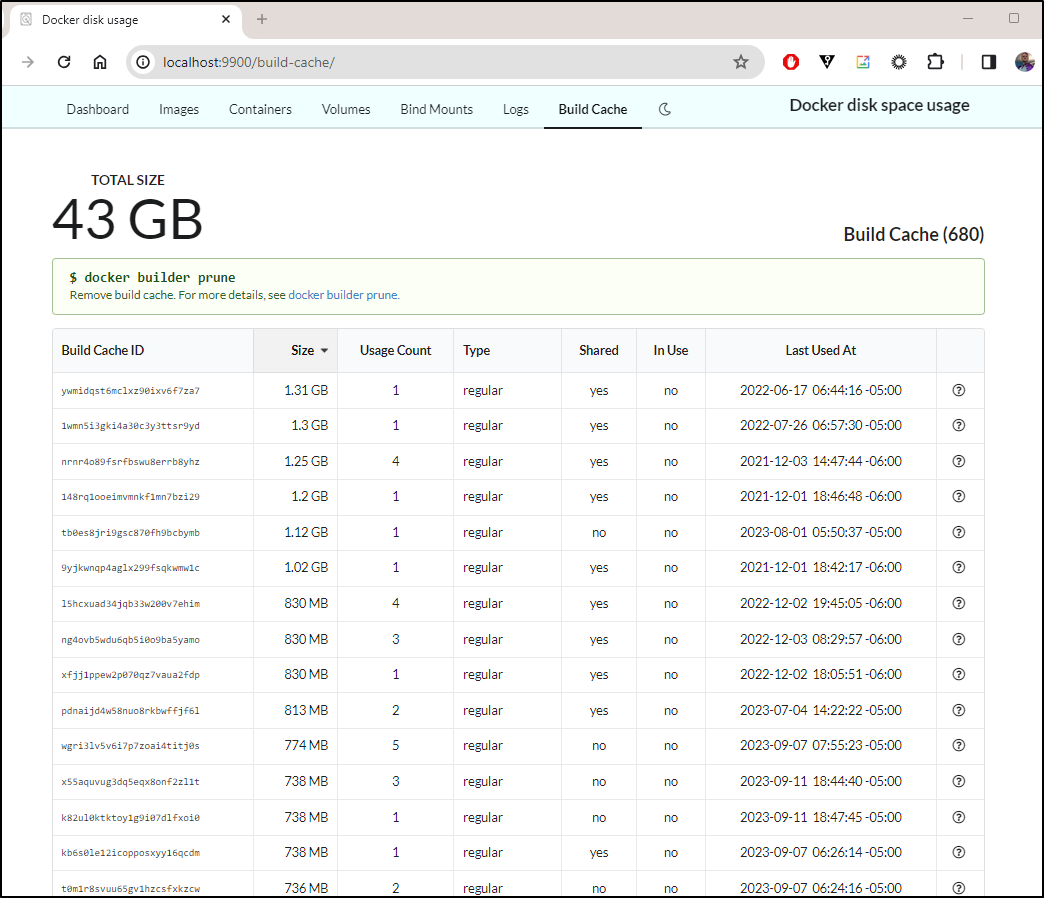
Task: Click the "43 GB" total size value
Action: coord(127,220)
